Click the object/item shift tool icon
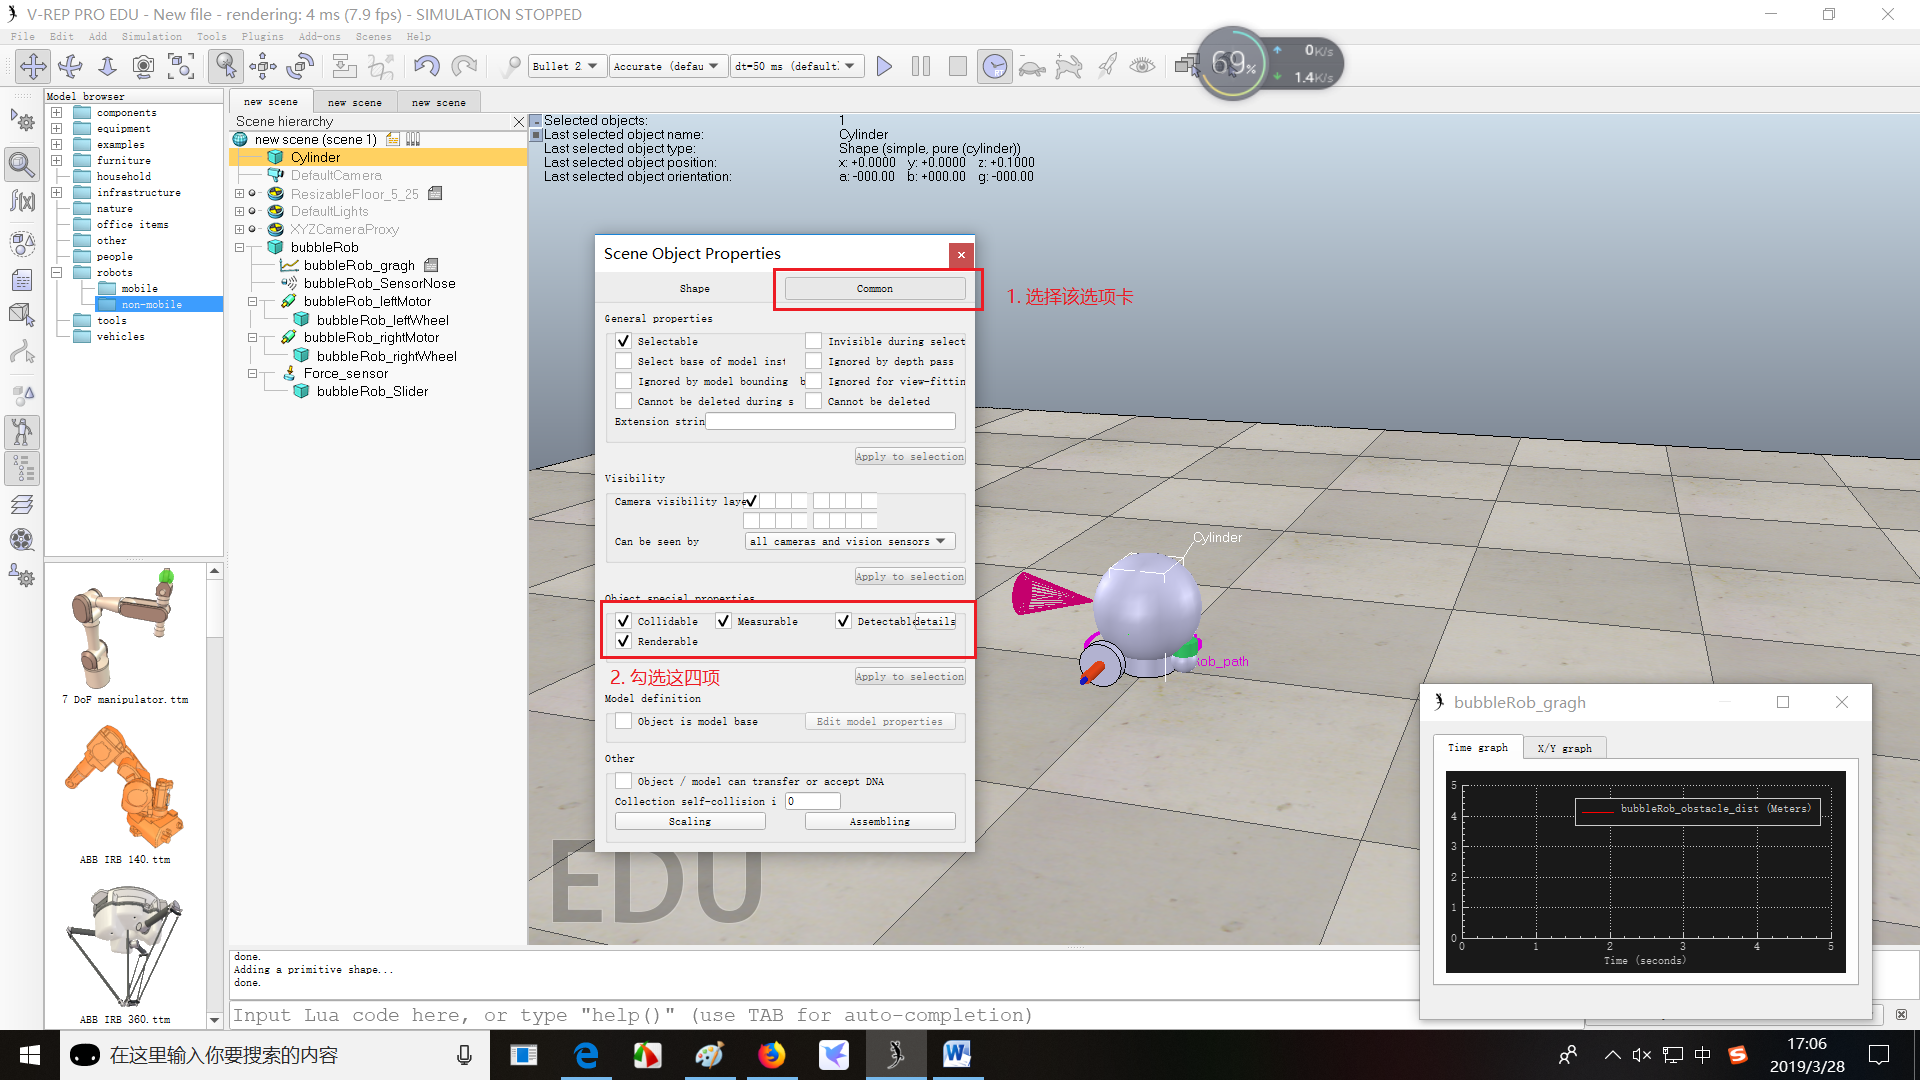1920x1080 pixels. (263, 66)
